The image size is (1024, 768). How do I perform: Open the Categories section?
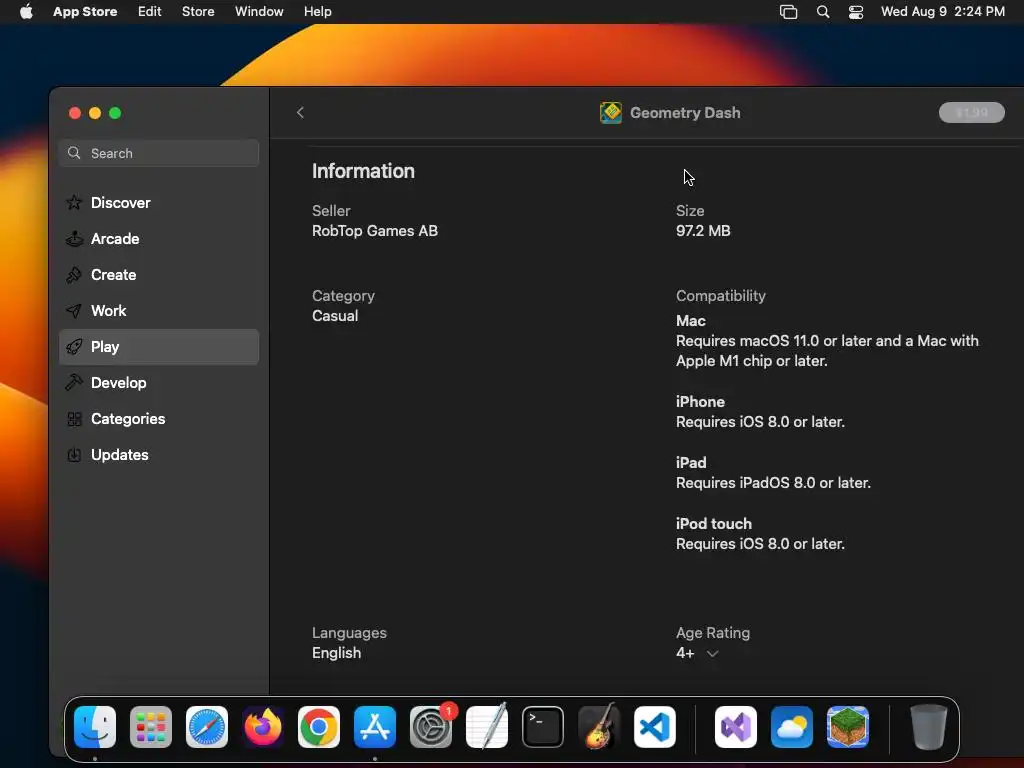[x=159, y=419]
